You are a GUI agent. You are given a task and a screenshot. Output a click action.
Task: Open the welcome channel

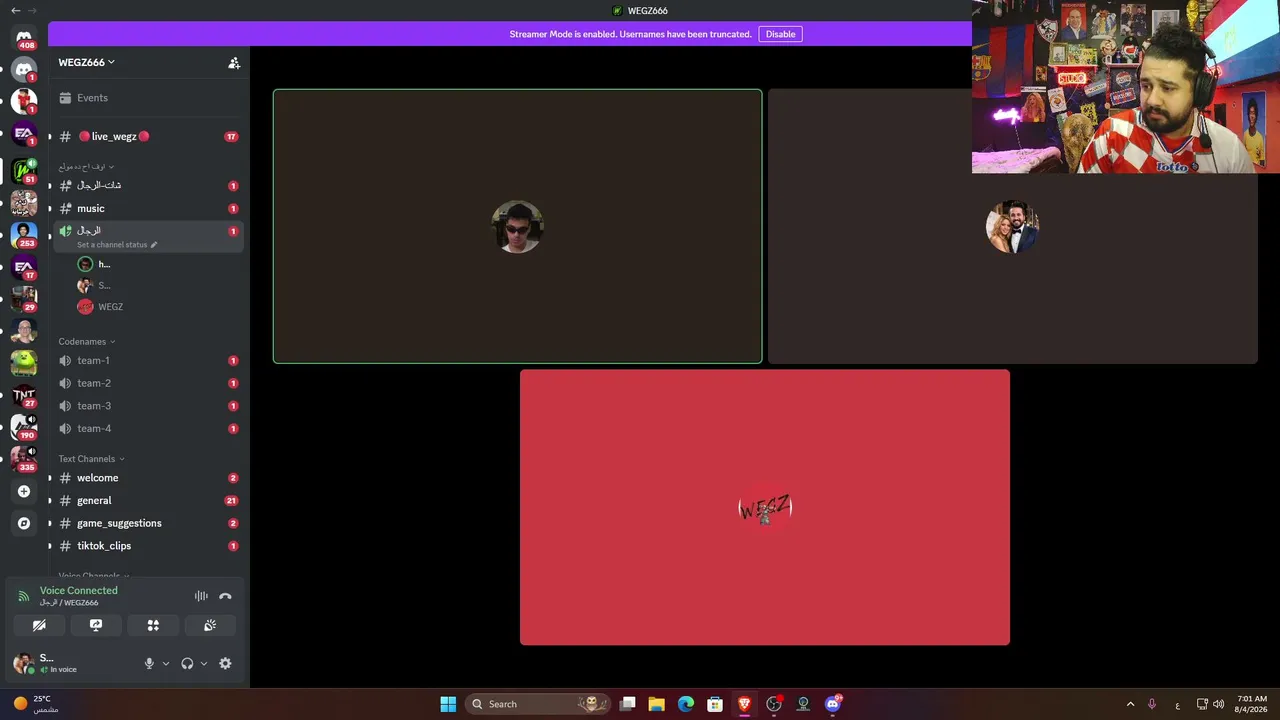[x=147, y=478]
